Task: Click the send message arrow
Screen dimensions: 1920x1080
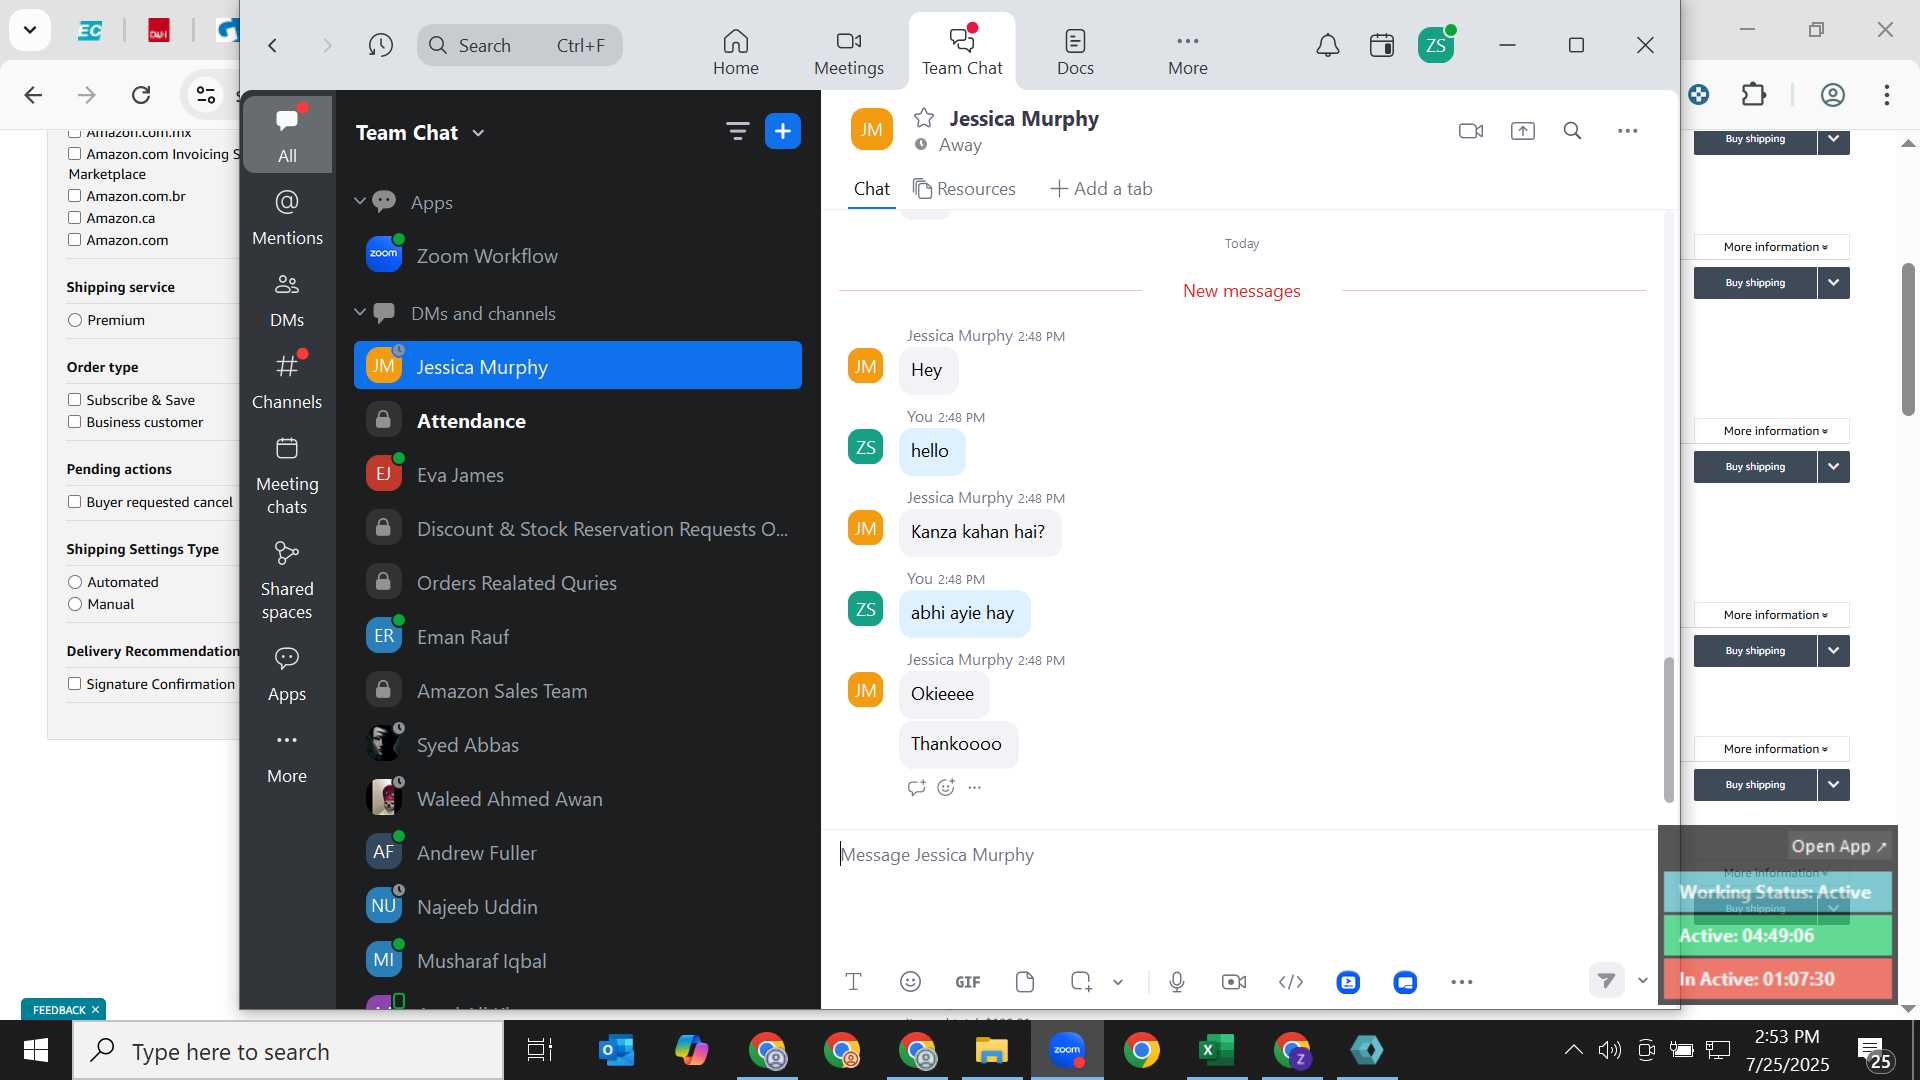Action: coord(1606,981)
